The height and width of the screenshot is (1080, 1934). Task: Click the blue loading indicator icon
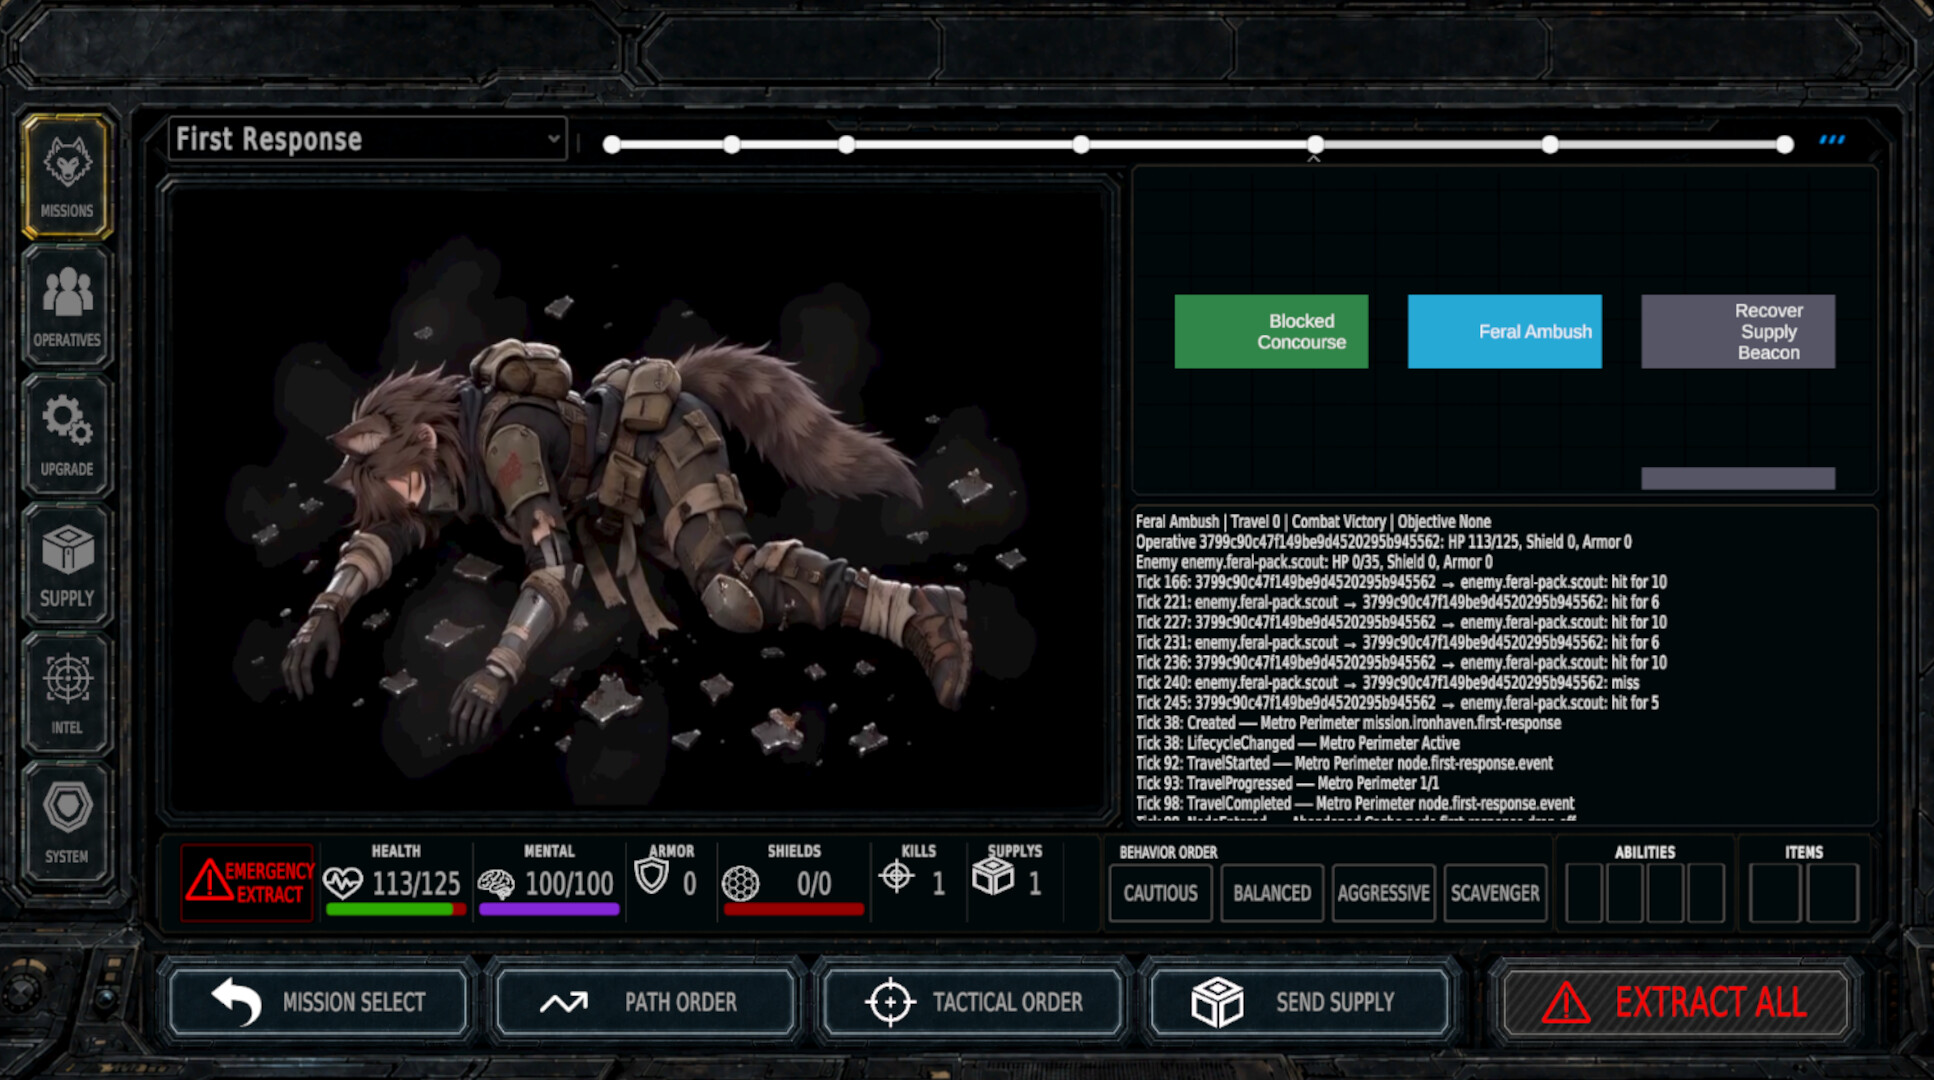pyautogui.click(x=1832, y=140)
